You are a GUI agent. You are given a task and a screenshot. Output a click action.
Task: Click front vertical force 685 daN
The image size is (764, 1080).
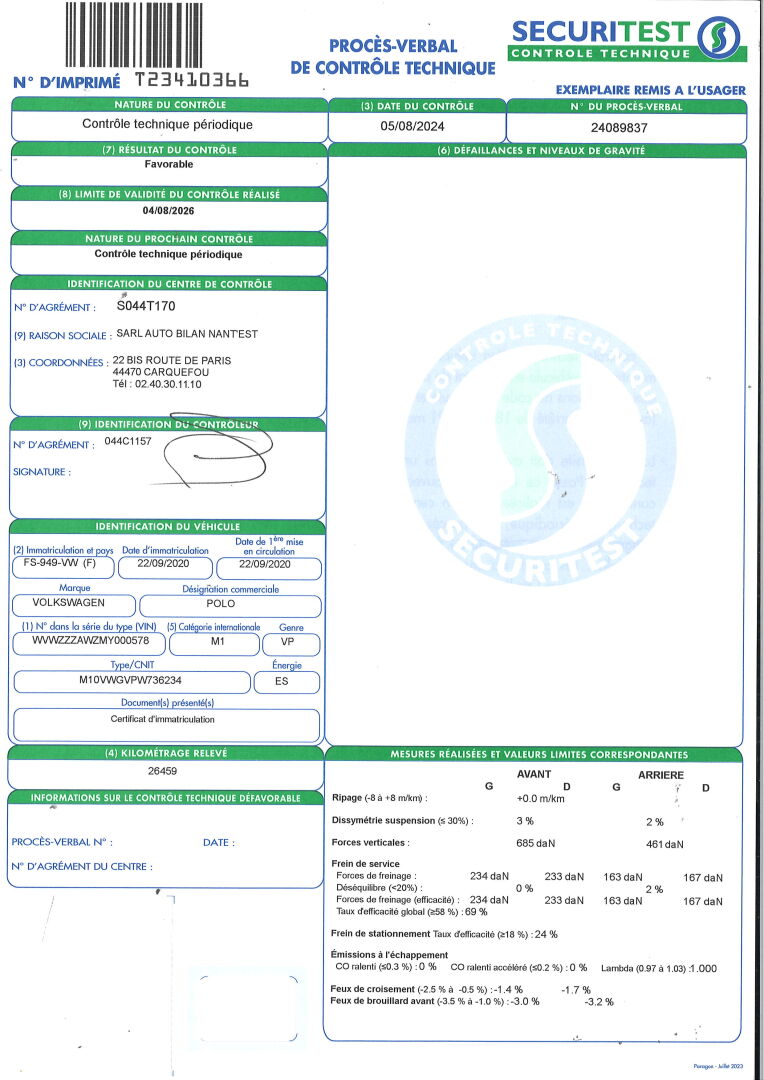click(x=535, y=843)
